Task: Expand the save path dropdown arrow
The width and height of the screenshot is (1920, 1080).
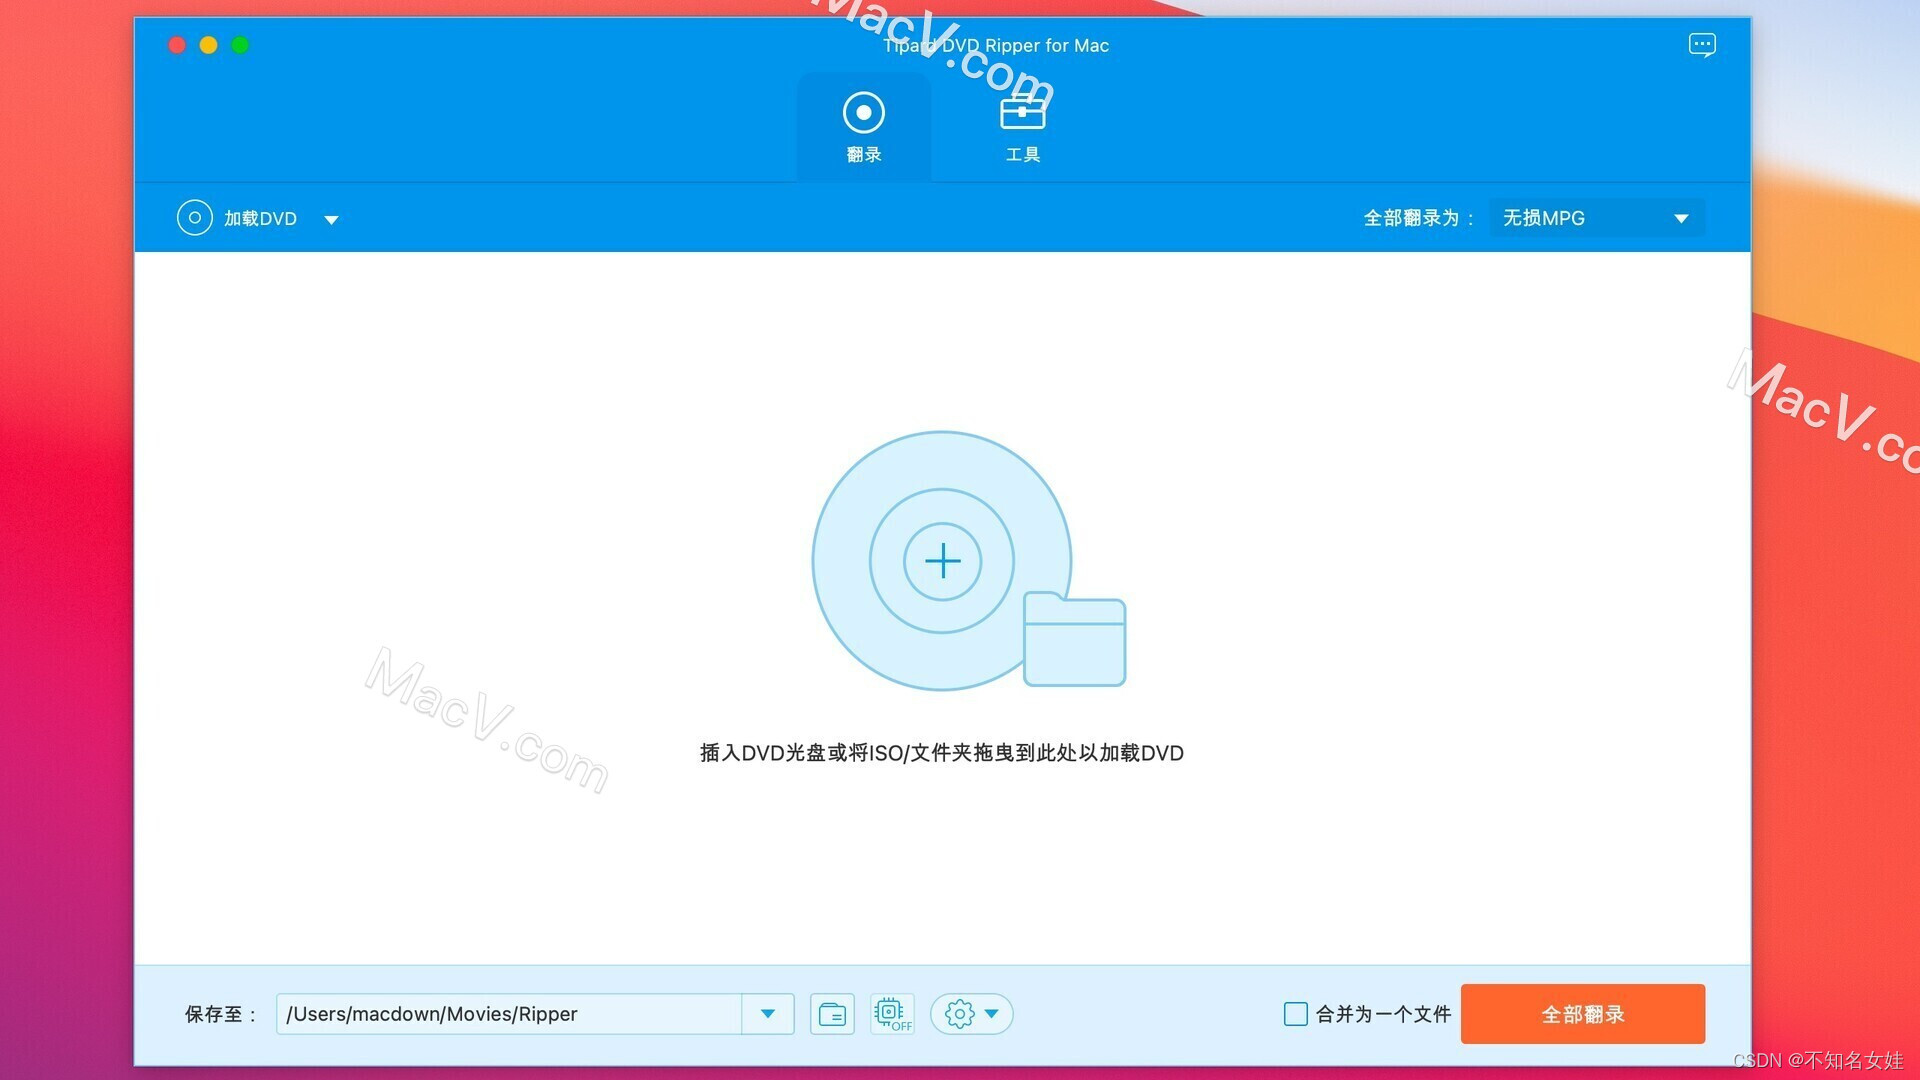Action: tap(768, 1013)
